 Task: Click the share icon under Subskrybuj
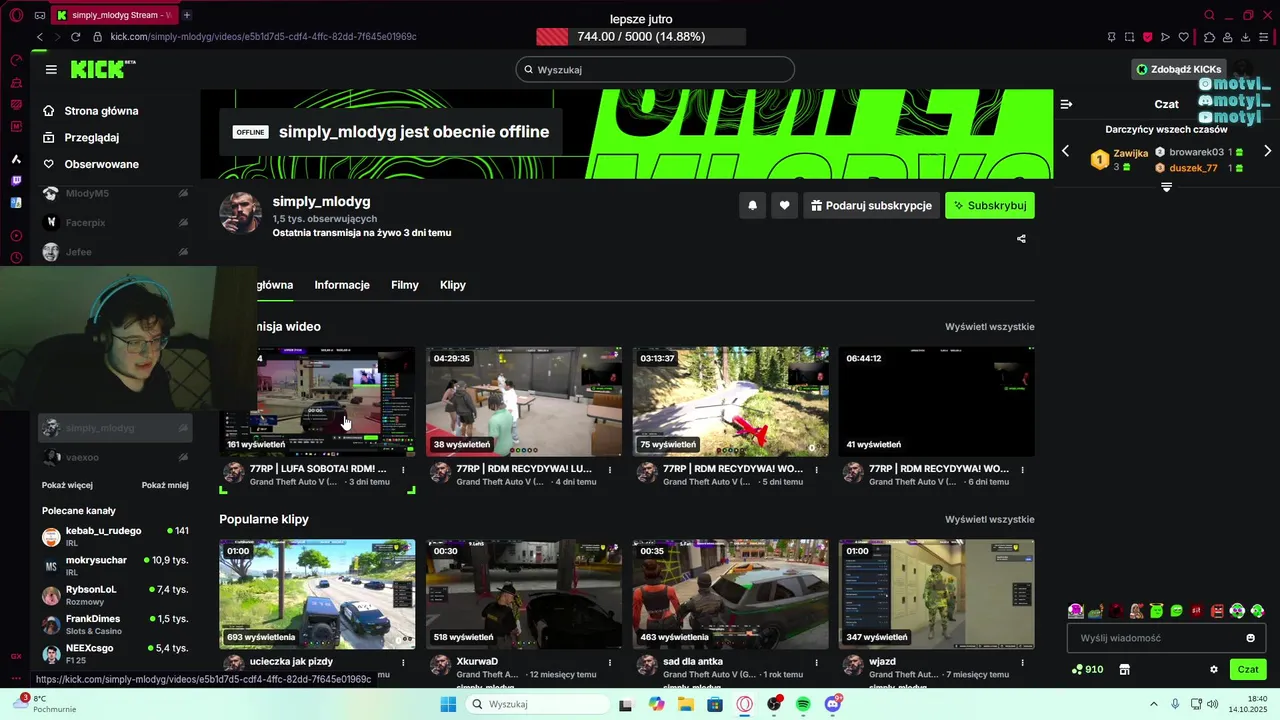1021,239
